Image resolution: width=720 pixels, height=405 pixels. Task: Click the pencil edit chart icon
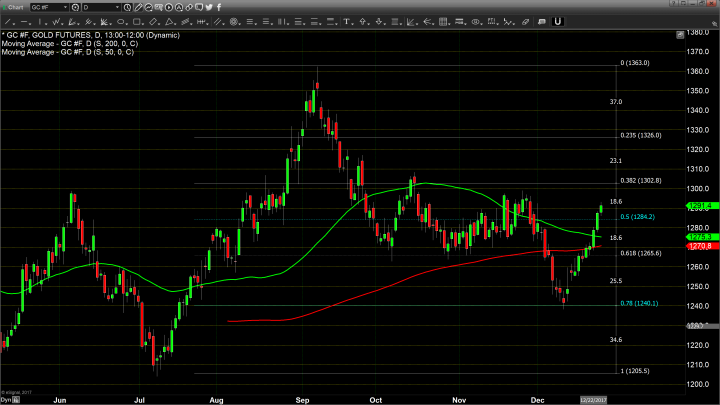point(138,7)
